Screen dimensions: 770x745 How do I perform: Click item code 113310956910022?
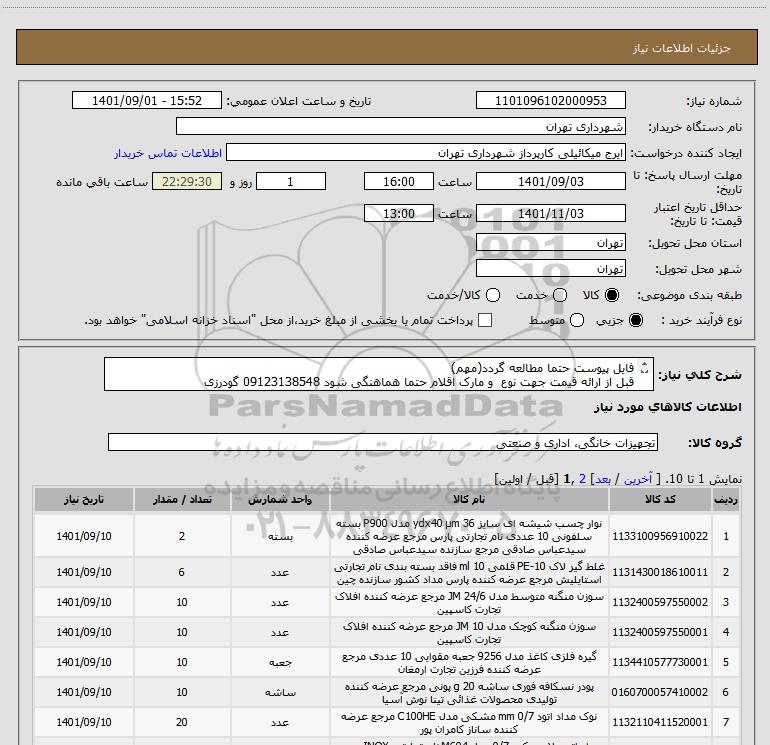pyautogui.click(x=660, y=536)
